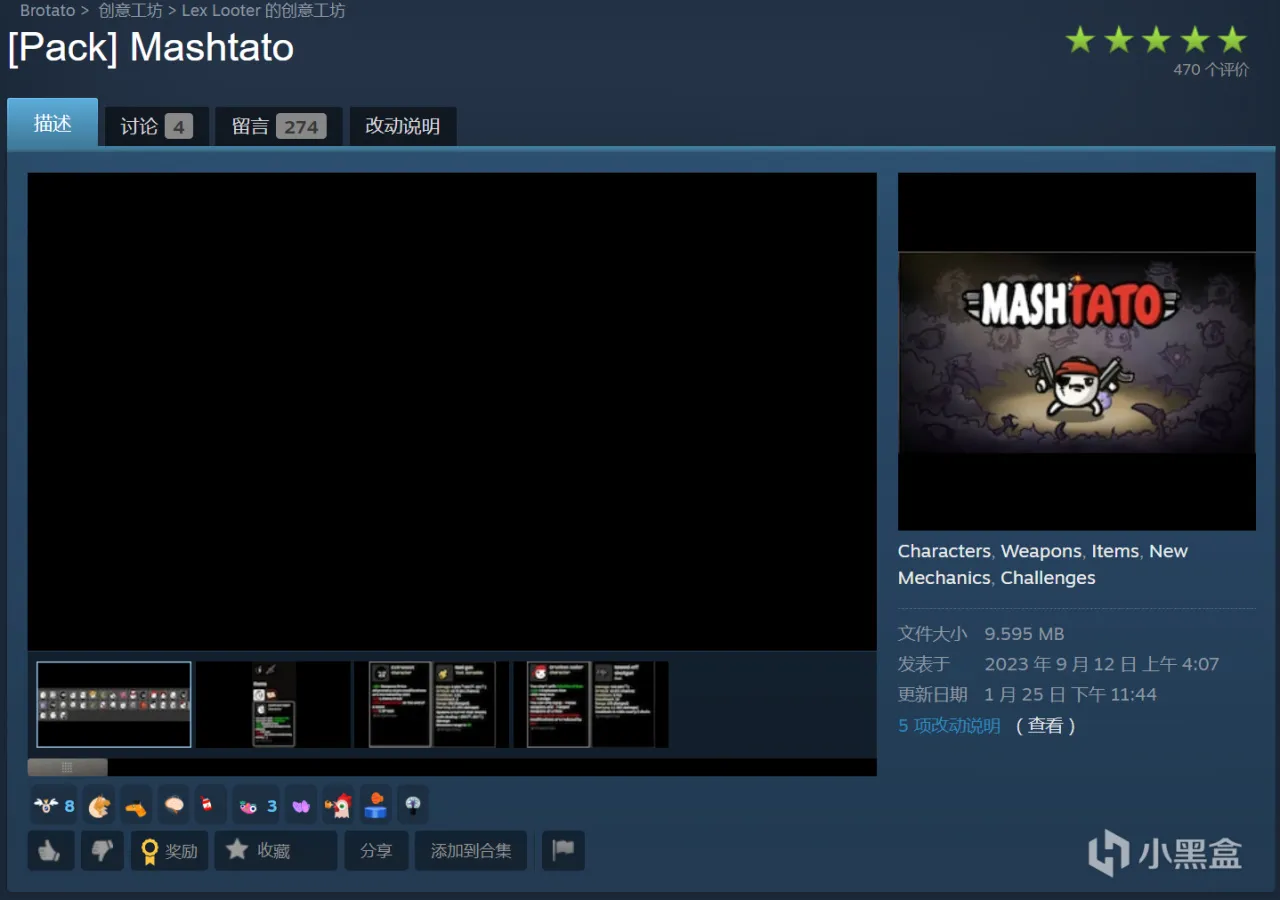This screenshot has height=900, width=1280.
Task: Click the 创意工坊 breadcrumb link
Action: pos(130,10)
